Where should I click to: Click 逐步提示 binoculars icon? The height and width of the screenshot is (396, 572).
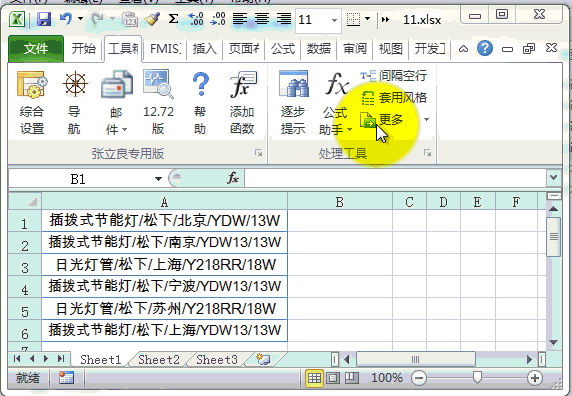click(293, 84)
